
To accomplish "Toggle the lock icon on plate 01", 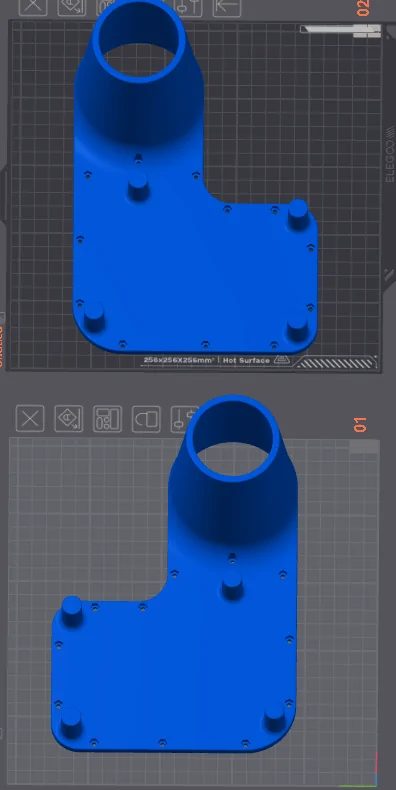I will 147,419.
